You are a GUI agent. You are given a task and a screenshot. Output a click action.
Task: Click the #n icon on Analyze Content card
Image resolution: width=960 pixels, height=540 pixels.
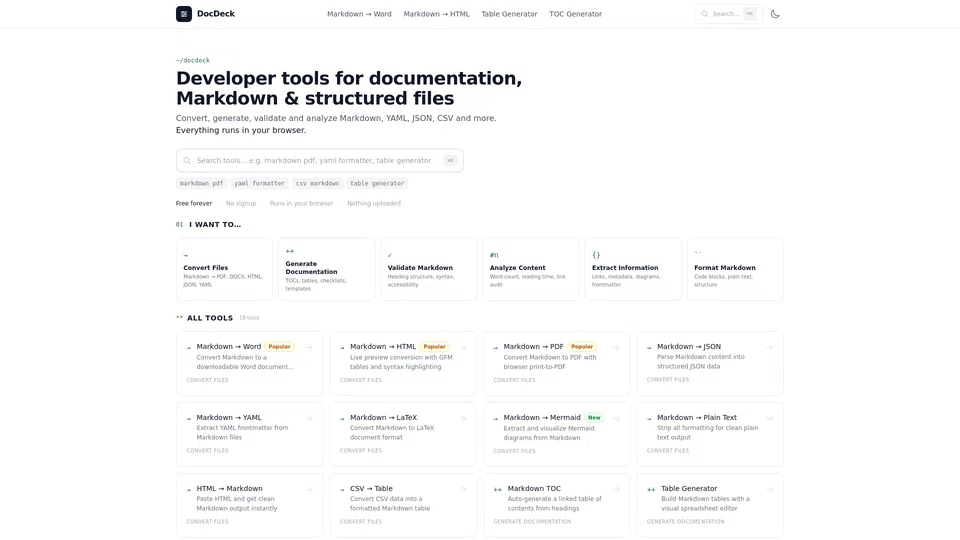click(x=494, y=255)
